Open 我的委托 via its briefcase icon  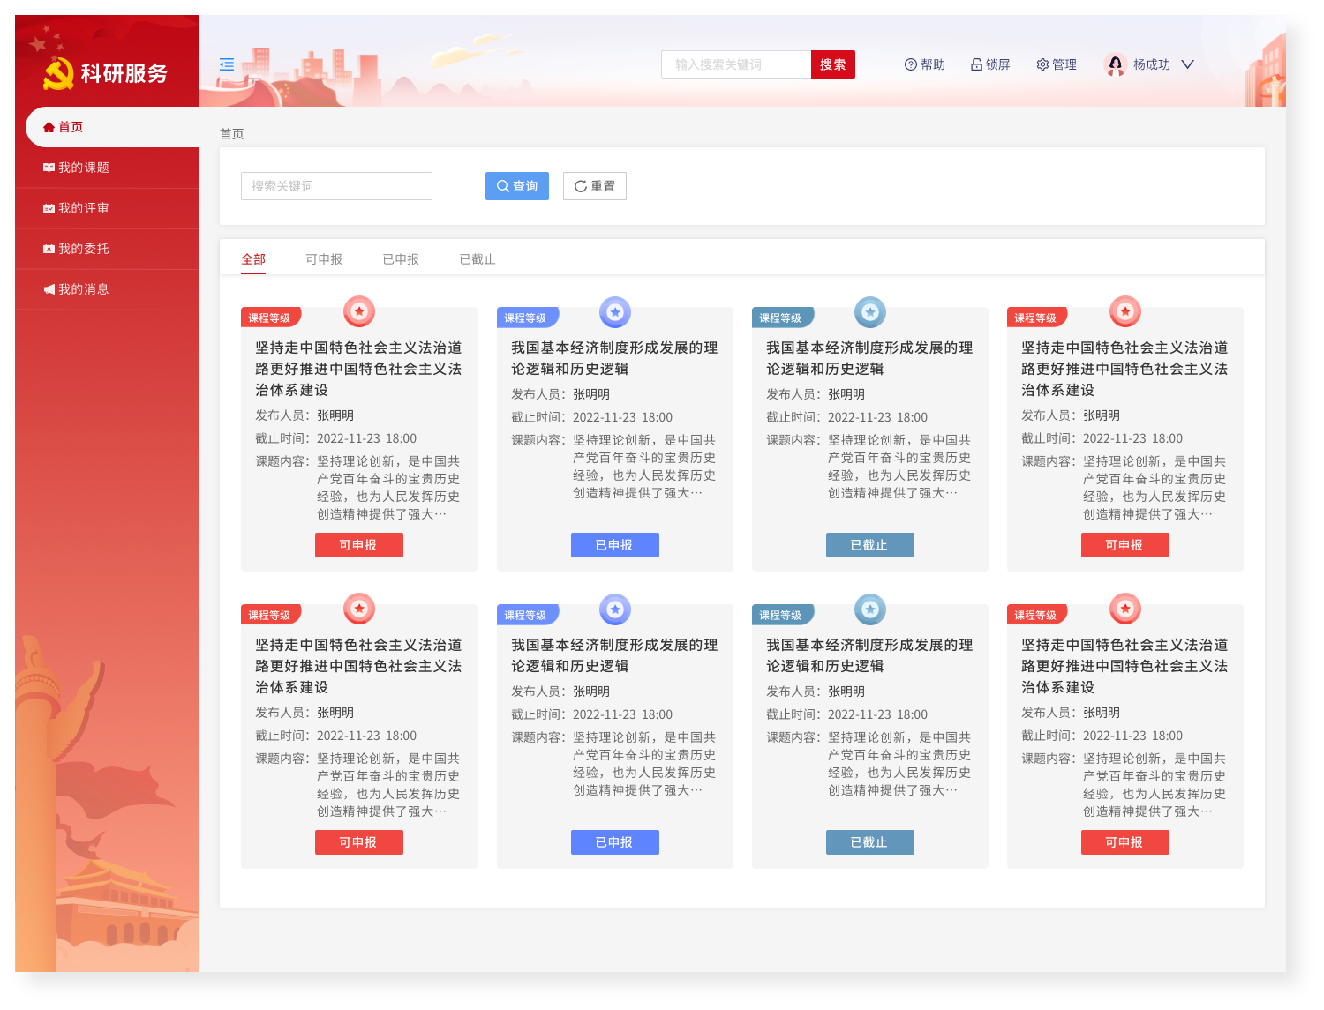pos(47,248)
